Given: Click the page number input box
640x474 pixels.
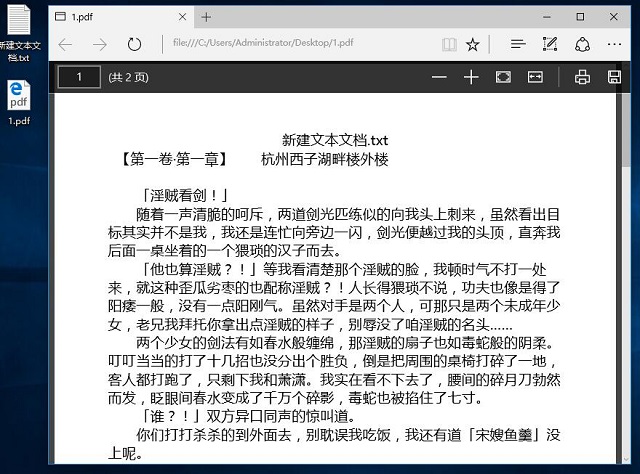Looking at the screenshot, I should (78, 77).
